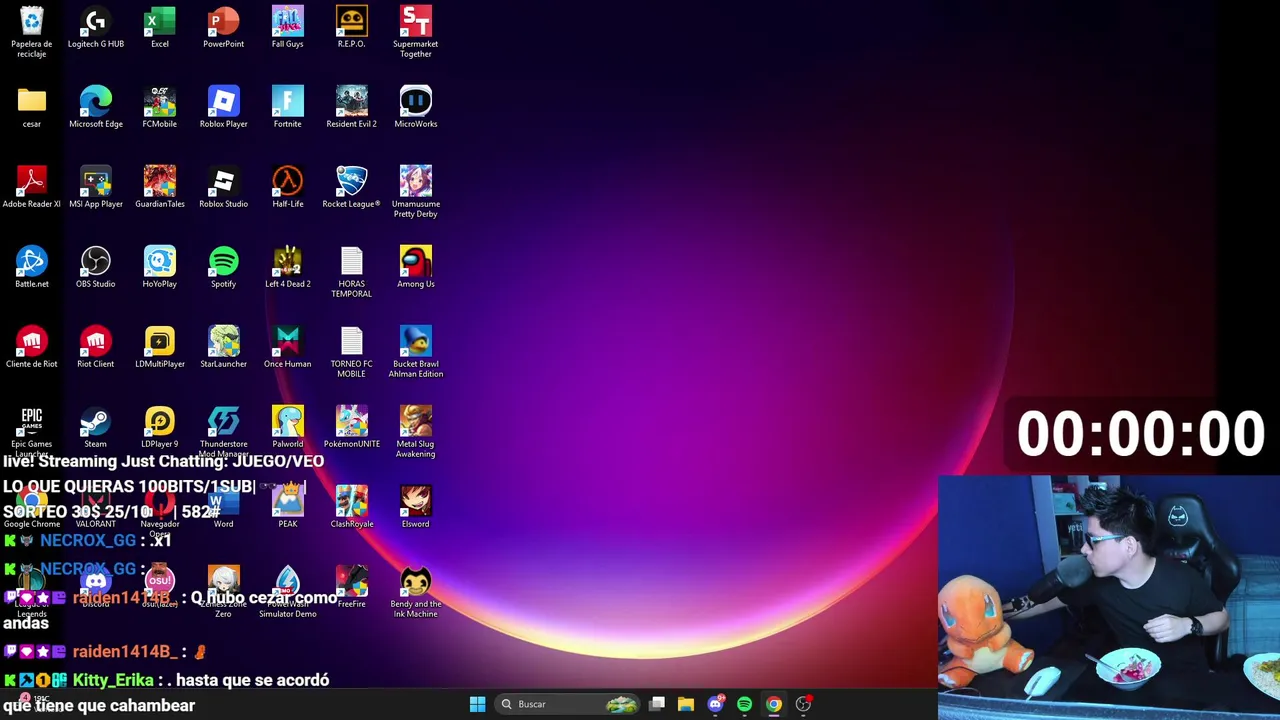1280x720 pixels.
Task: Select the Once Human game icon
Action: pyautogui.click(x=288, y=348)
